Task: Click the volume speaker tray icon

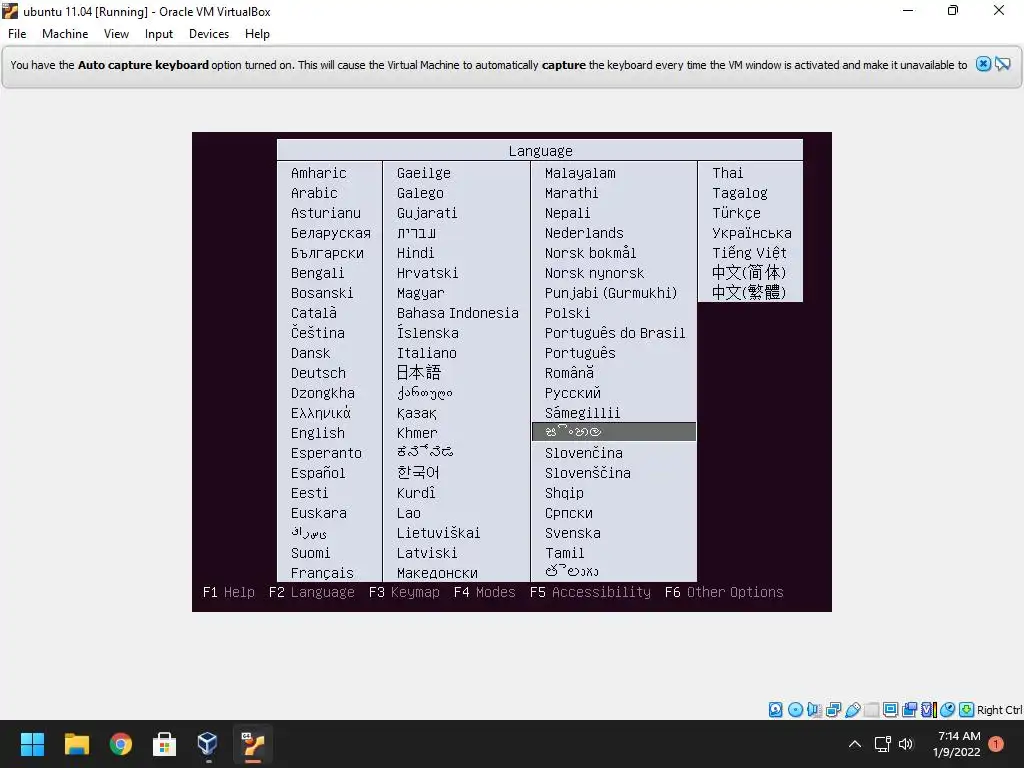Action: point(906,744)
